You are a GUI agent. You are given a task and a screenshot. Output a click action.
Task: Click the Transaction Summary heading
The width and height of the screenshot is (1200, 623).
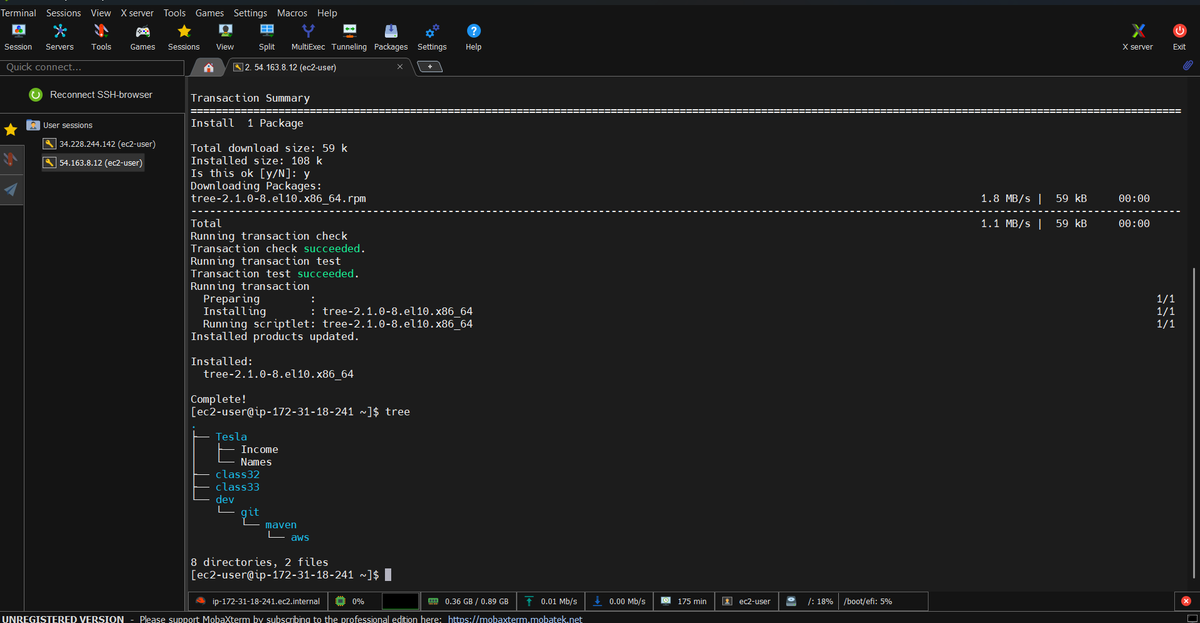250,98
